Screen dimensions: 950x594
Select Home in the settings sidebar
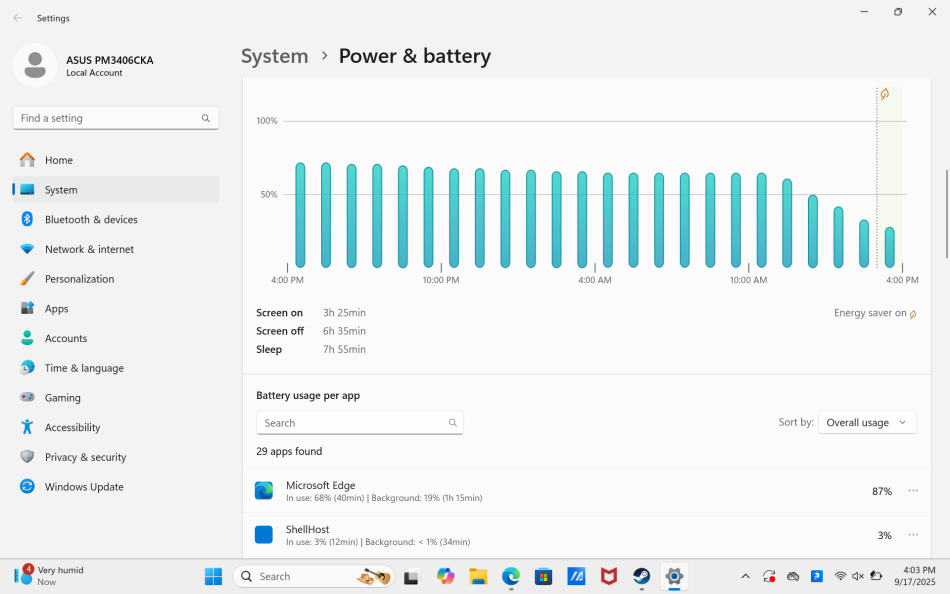(59, 160)
